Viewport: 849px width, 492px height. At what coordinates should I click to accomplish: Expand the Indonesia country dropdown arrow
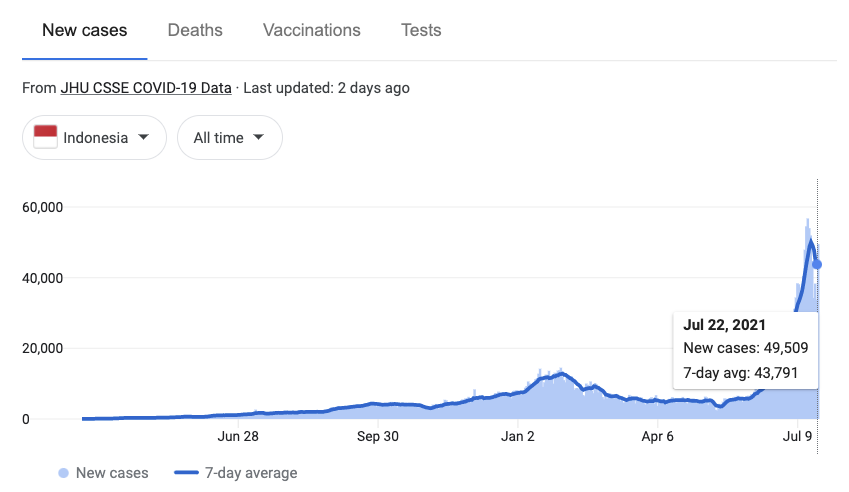pyautogui.click(x=143, y=137)
